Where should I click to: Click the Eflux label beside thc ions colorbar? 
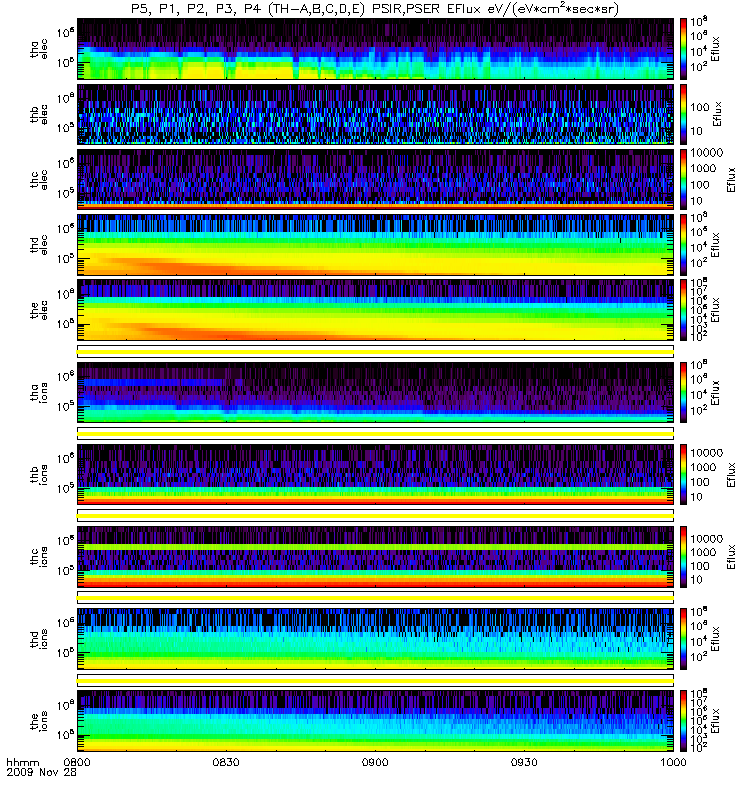(x=732, y=557)
